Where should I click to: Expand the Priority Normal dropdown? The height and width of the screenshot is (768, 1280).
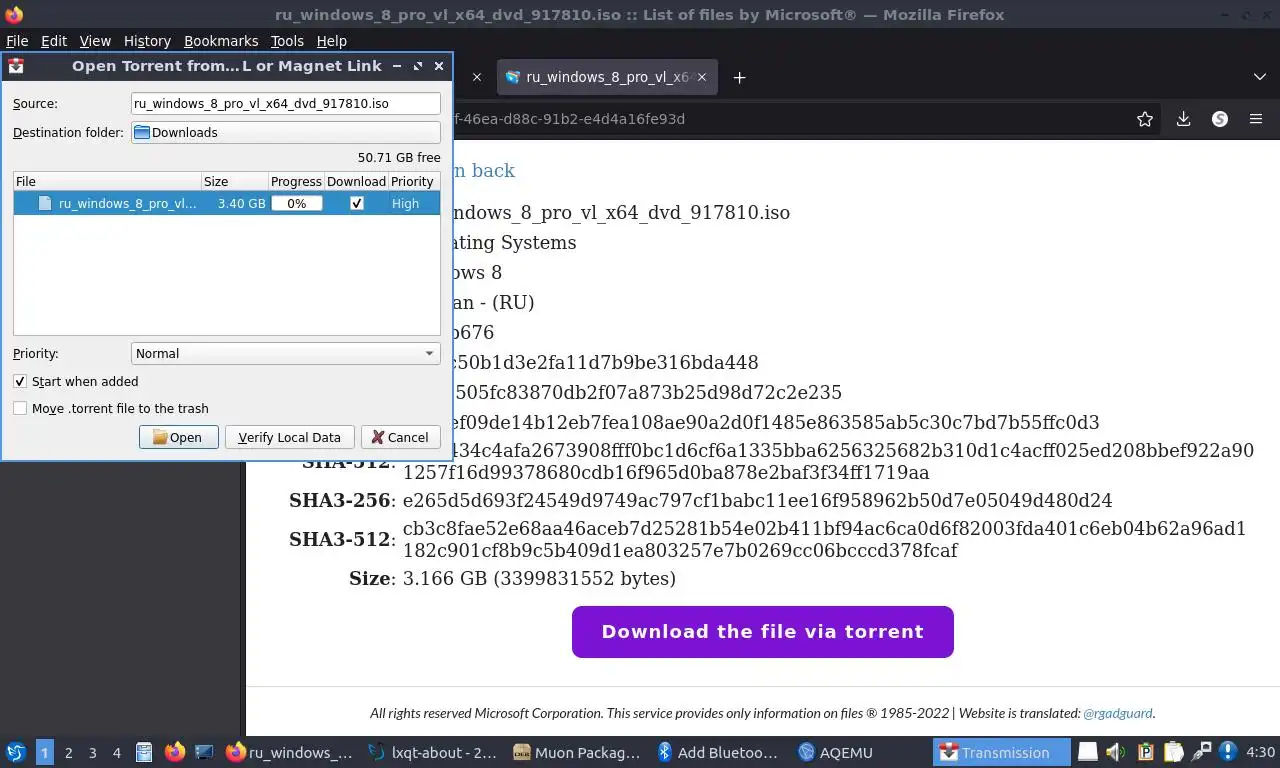pyautogui.click(x=286, y=353)
